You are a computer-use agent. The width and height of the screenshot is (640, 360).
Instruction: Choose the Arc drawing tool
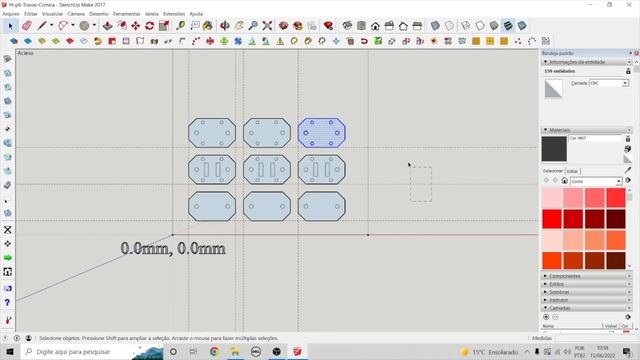coord(63,26)
